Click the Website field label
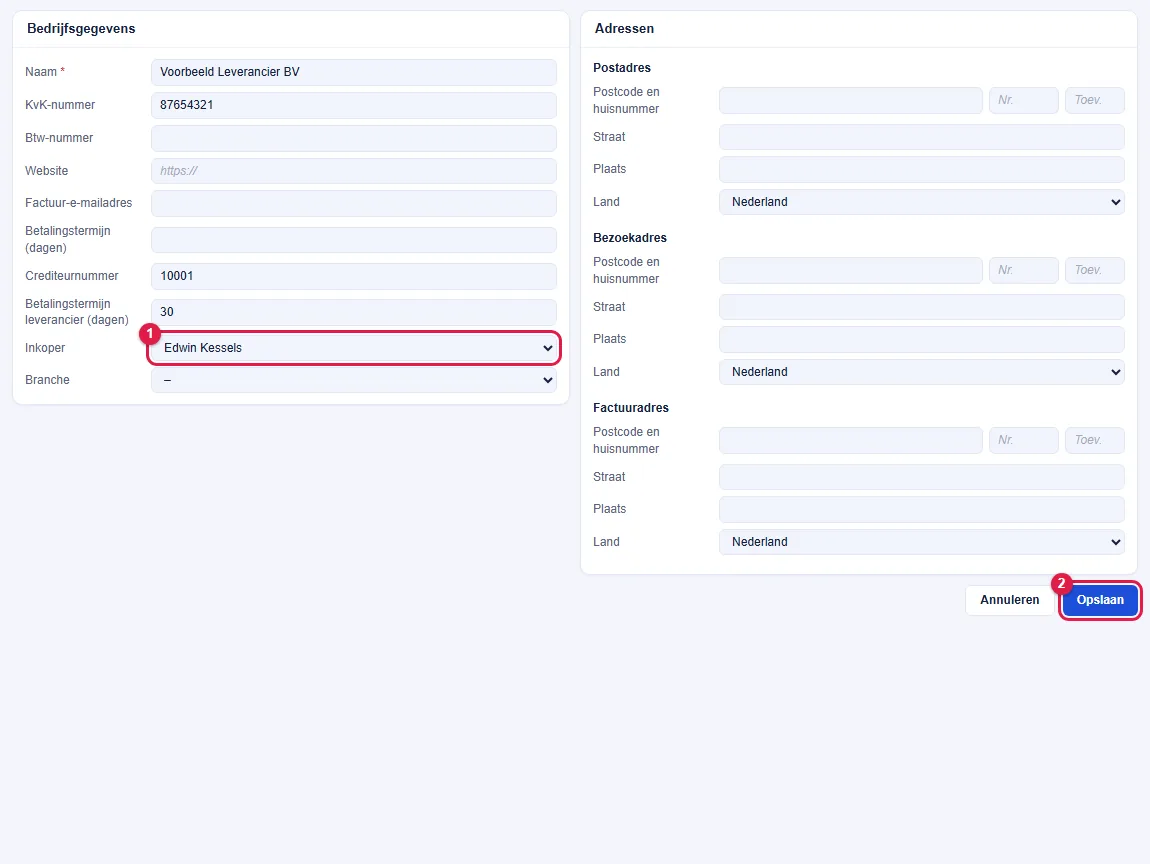1150x864 pixels. pos(46,171)
